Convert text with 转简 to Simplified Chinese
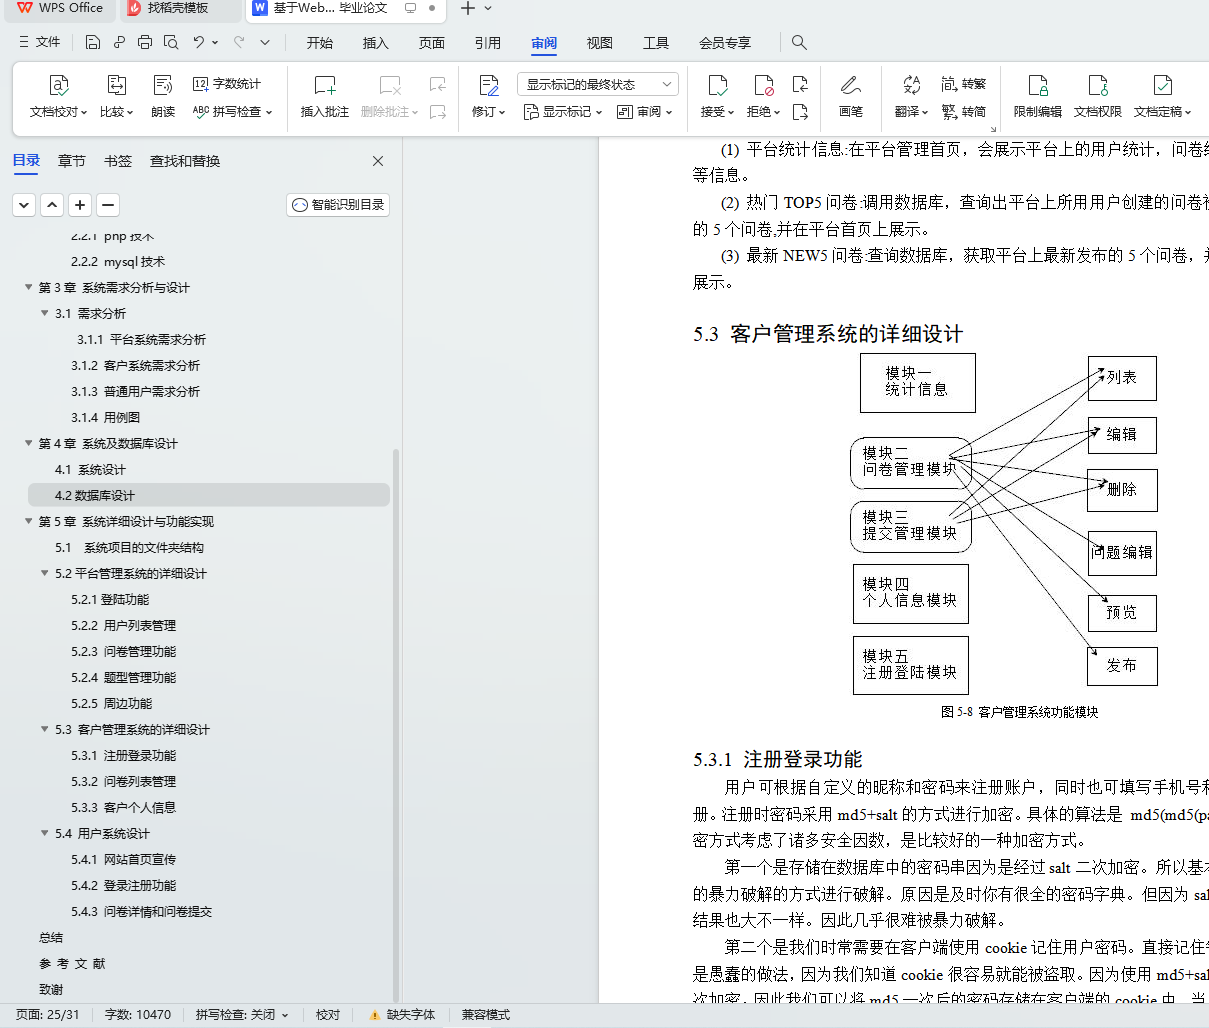Viewport: 1209px width, 1028px height. (x=964, y=112)
